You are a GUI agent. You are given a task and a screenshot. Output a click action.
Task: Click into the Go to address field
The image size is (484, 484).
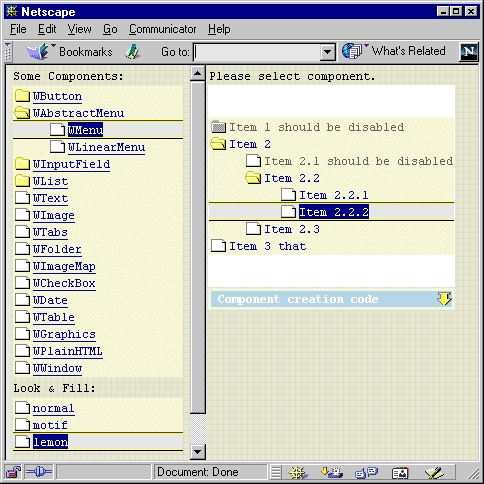257,52
